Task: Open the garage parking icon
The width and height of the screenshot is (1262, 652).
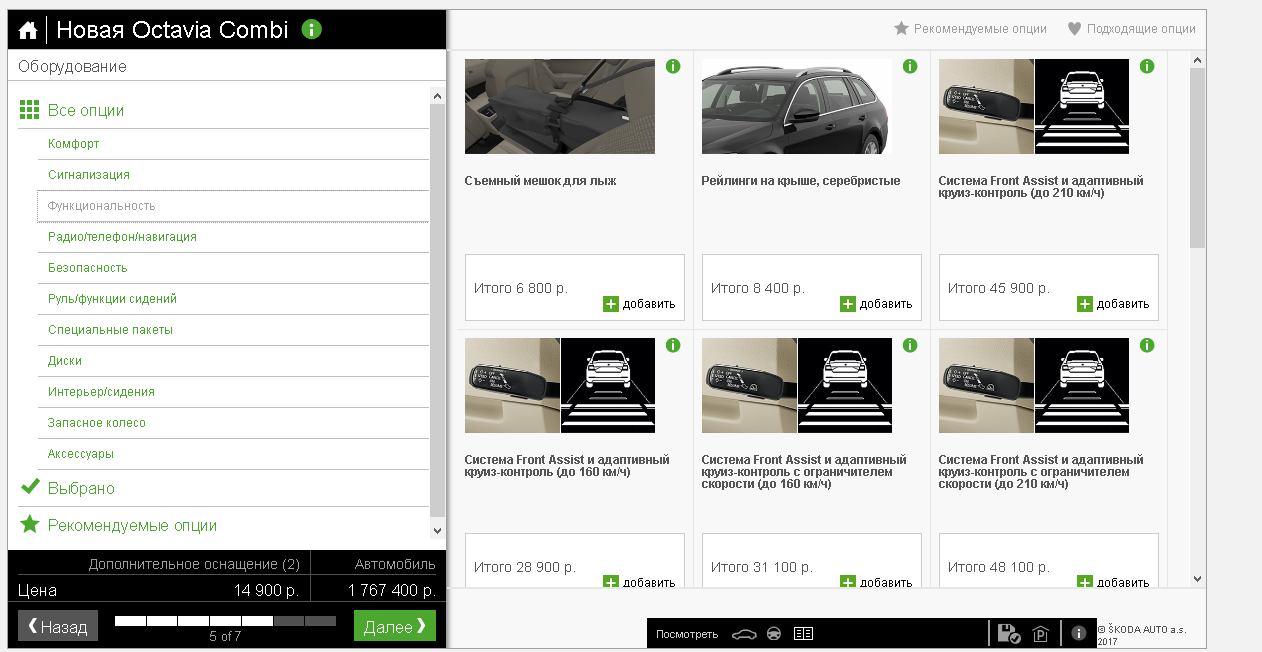Action: click(x=1041, y=634)
